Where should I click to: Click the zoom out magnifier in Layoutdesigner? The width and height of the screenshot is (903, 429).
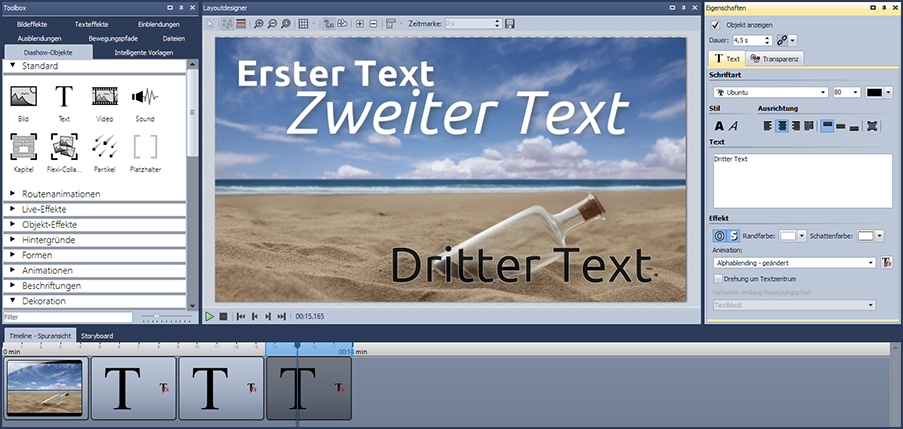point(272,24)
